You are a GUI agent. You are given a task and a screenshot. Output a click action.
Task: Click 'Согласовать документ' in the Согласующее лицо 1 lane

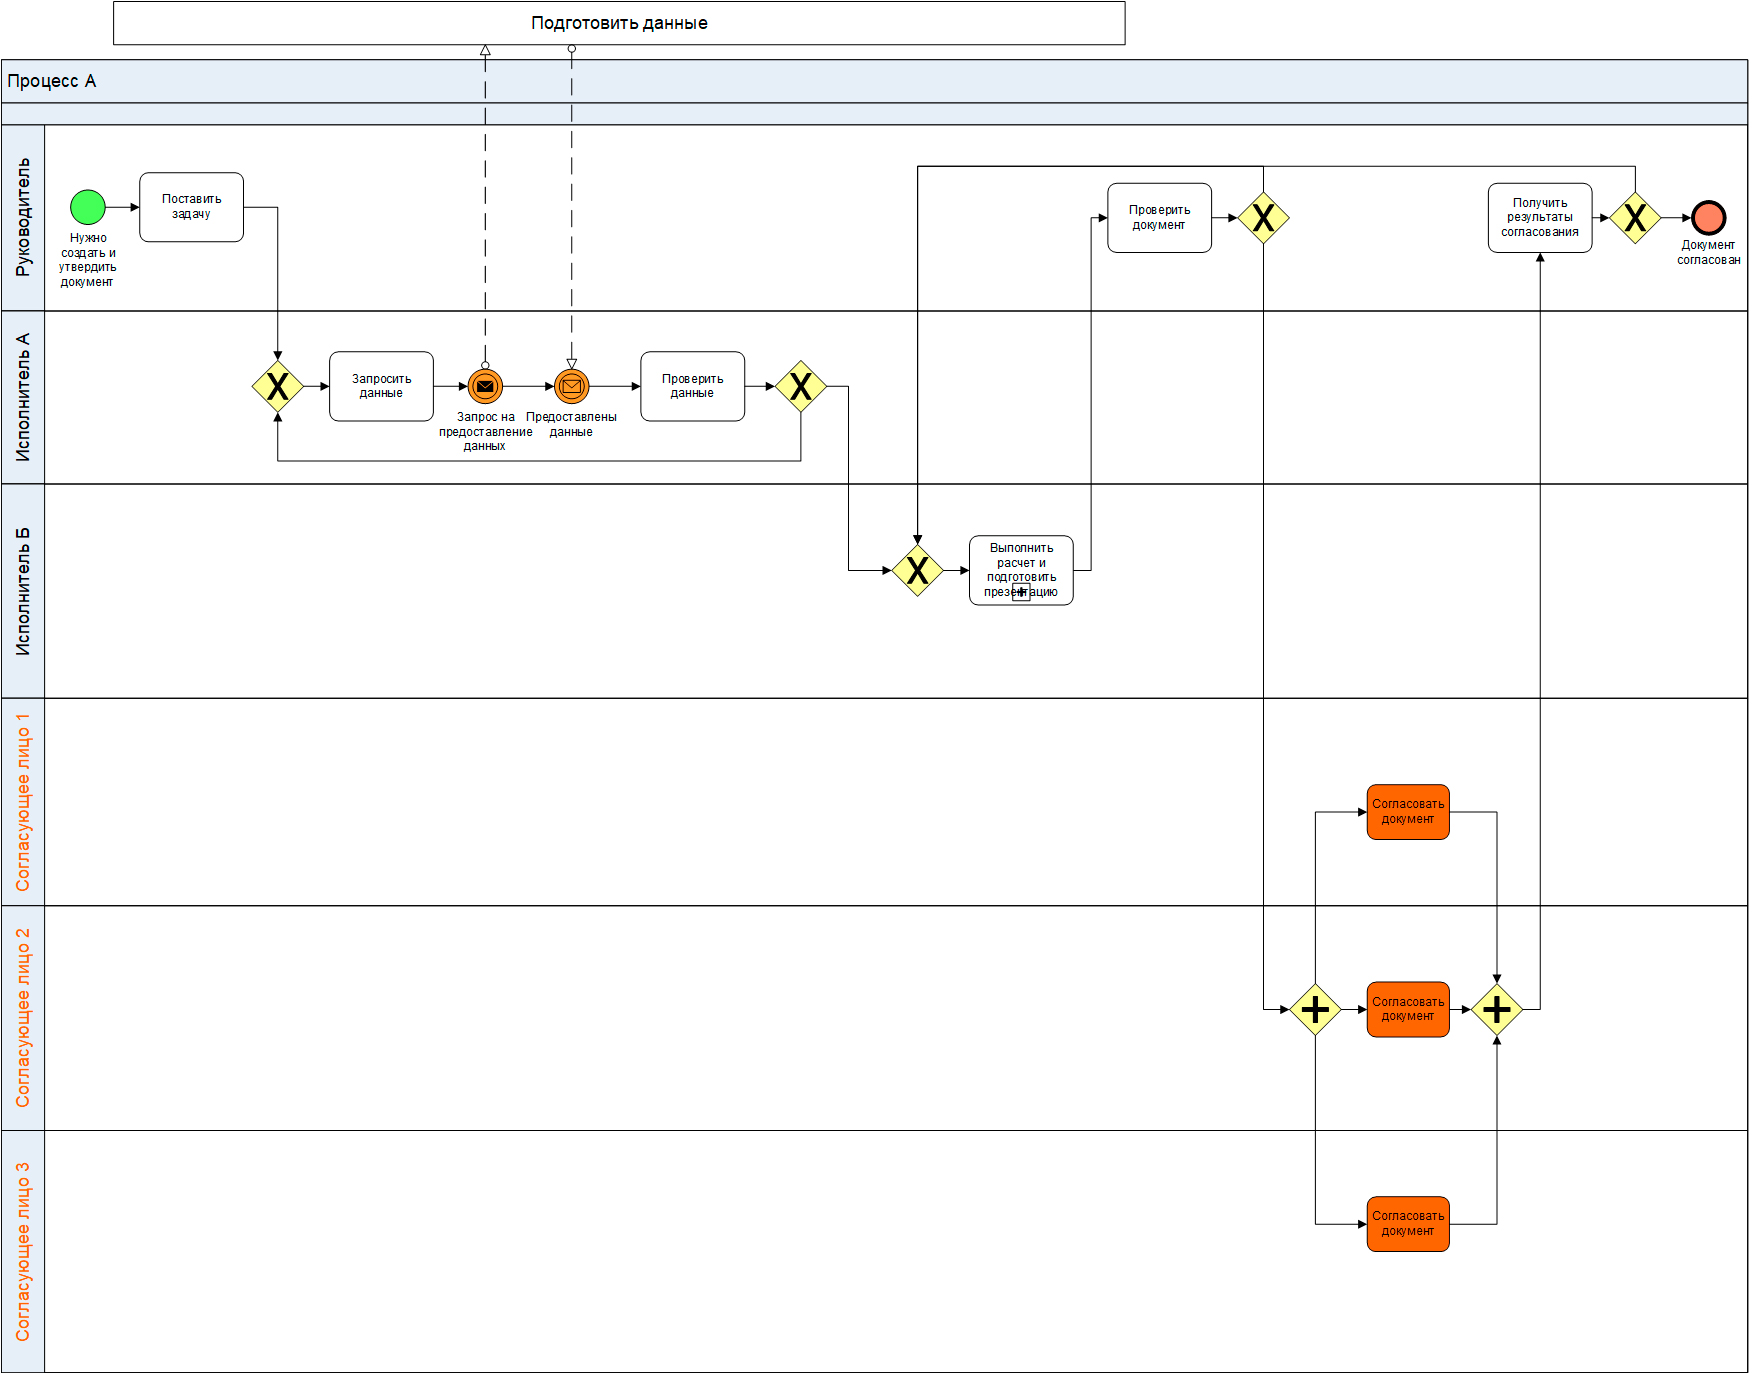(1407, 811)
